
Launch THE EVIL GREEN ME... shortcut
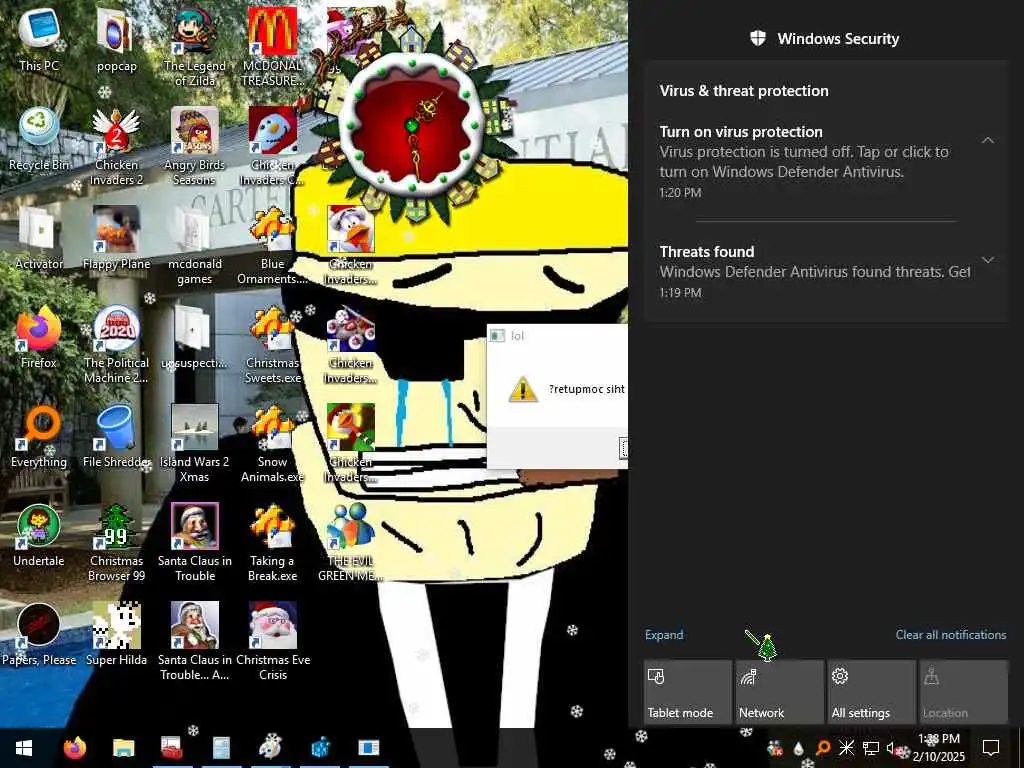(x=351, y=543)
